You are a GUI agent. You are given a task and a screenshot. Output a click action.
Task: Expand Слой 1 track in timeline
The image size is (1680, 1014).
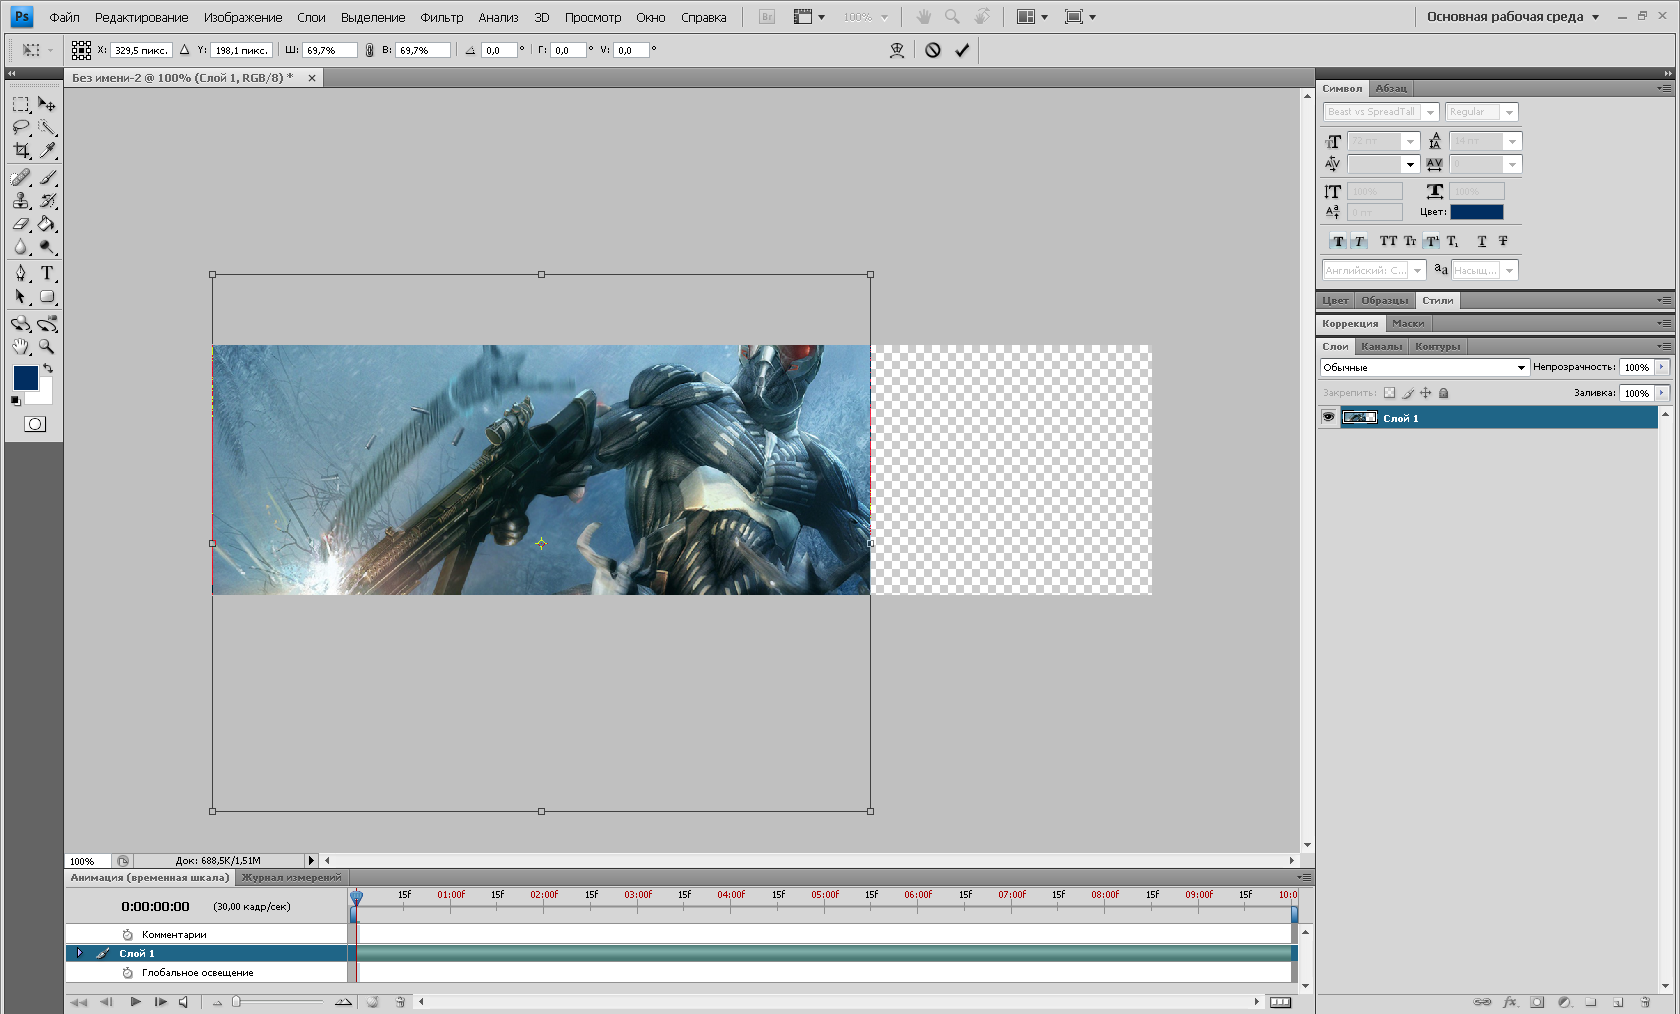point(80,953)
